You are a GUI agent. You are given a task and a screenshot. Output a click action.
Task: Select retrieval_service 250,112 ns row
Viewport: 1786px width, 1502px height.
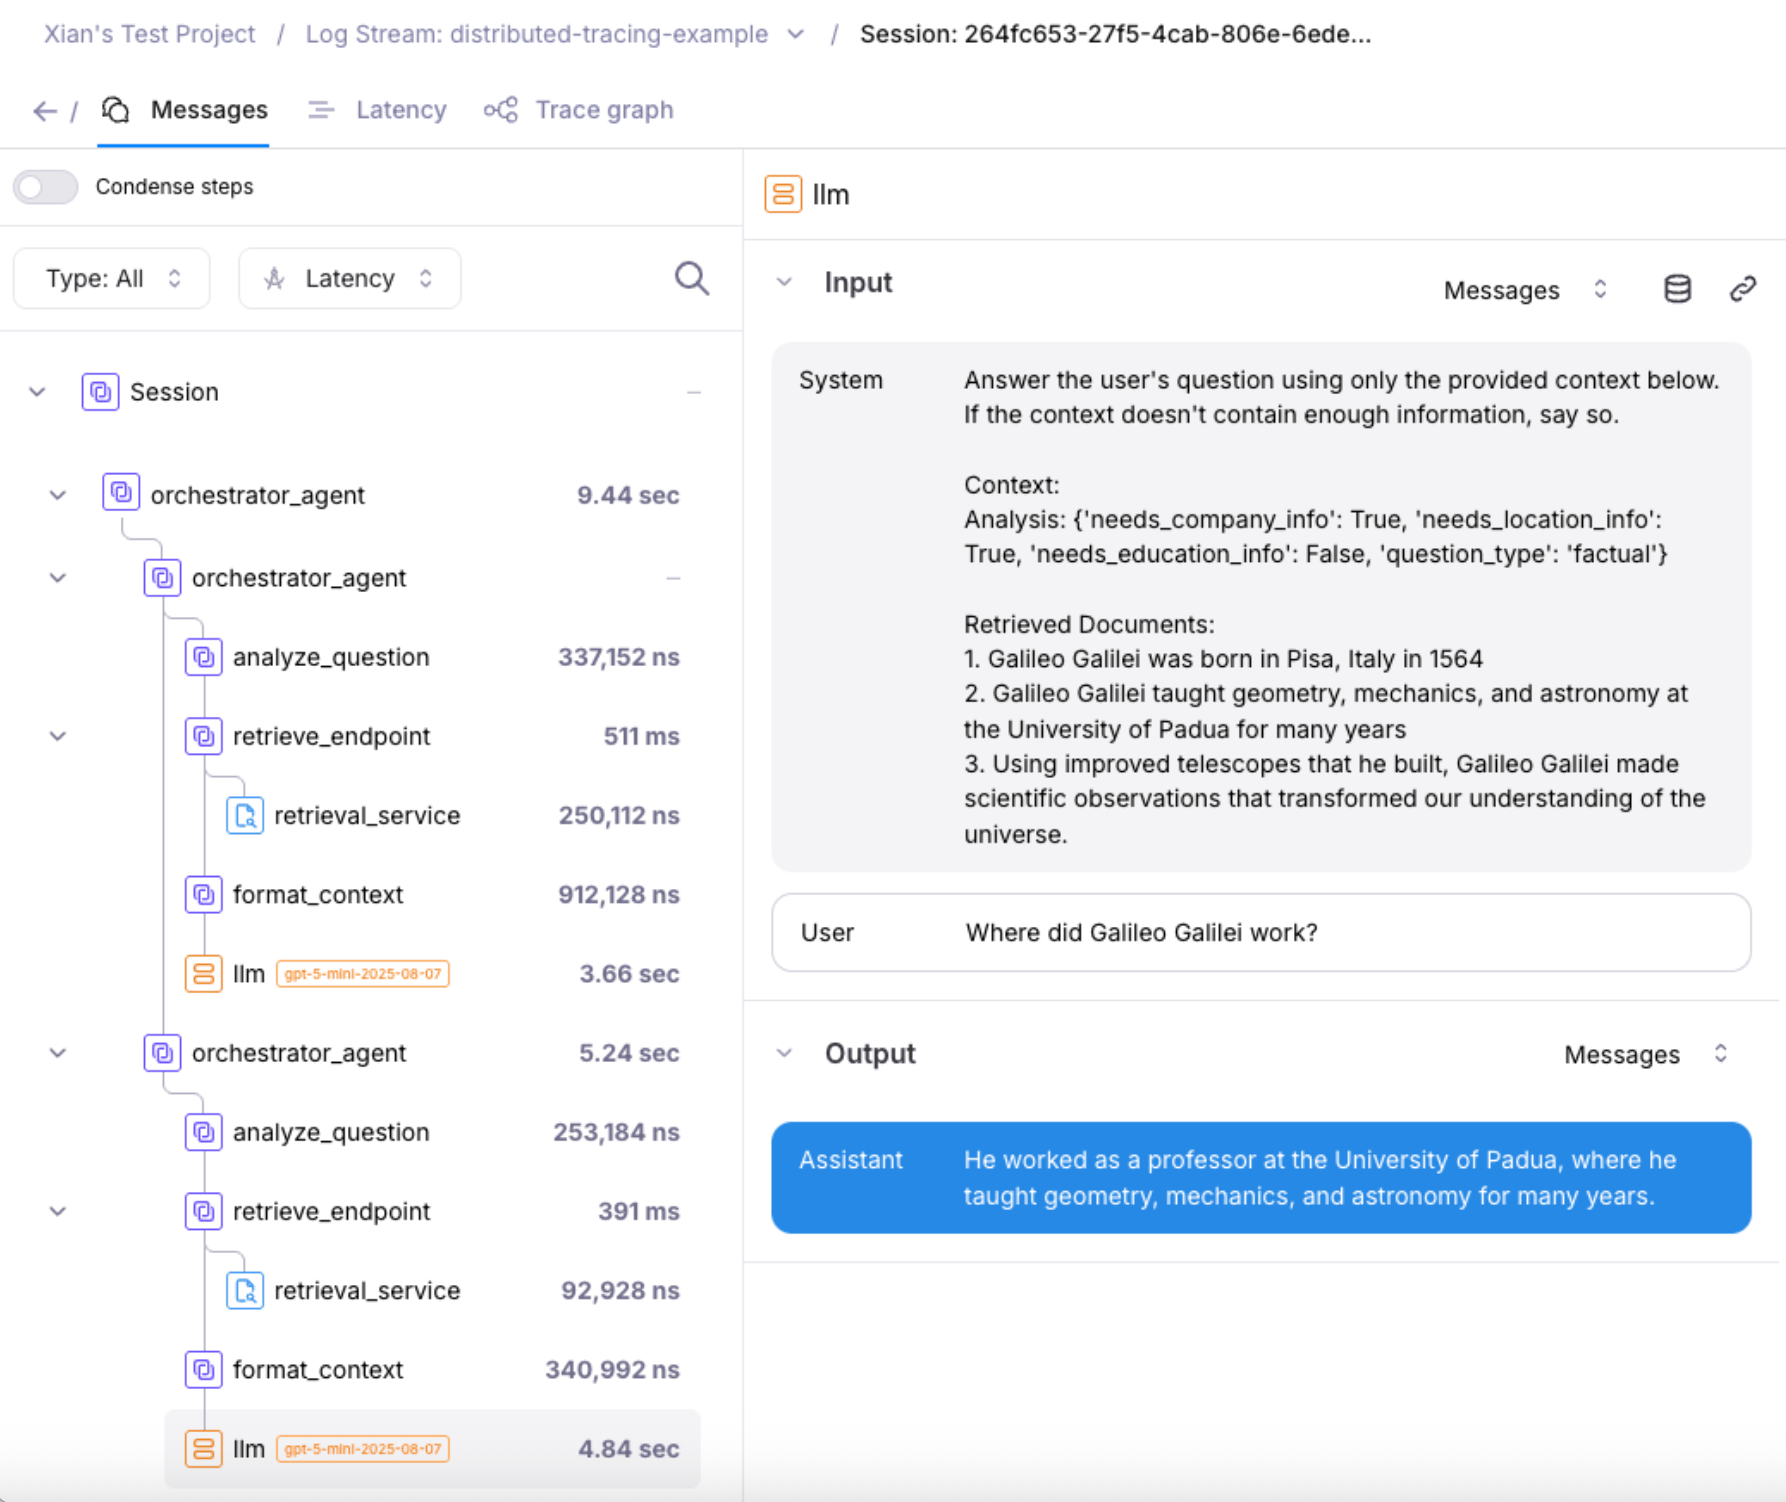[453, 815]
